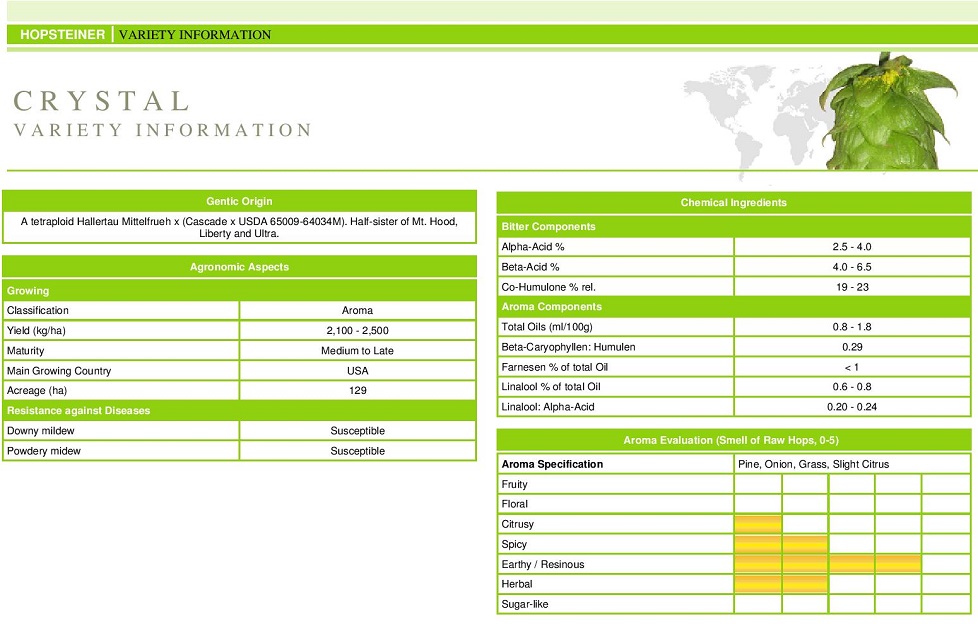Viewport: 978px width, 624px height.
Task: Click the Citrusy aroma label
Action: (x=517, y=524)
